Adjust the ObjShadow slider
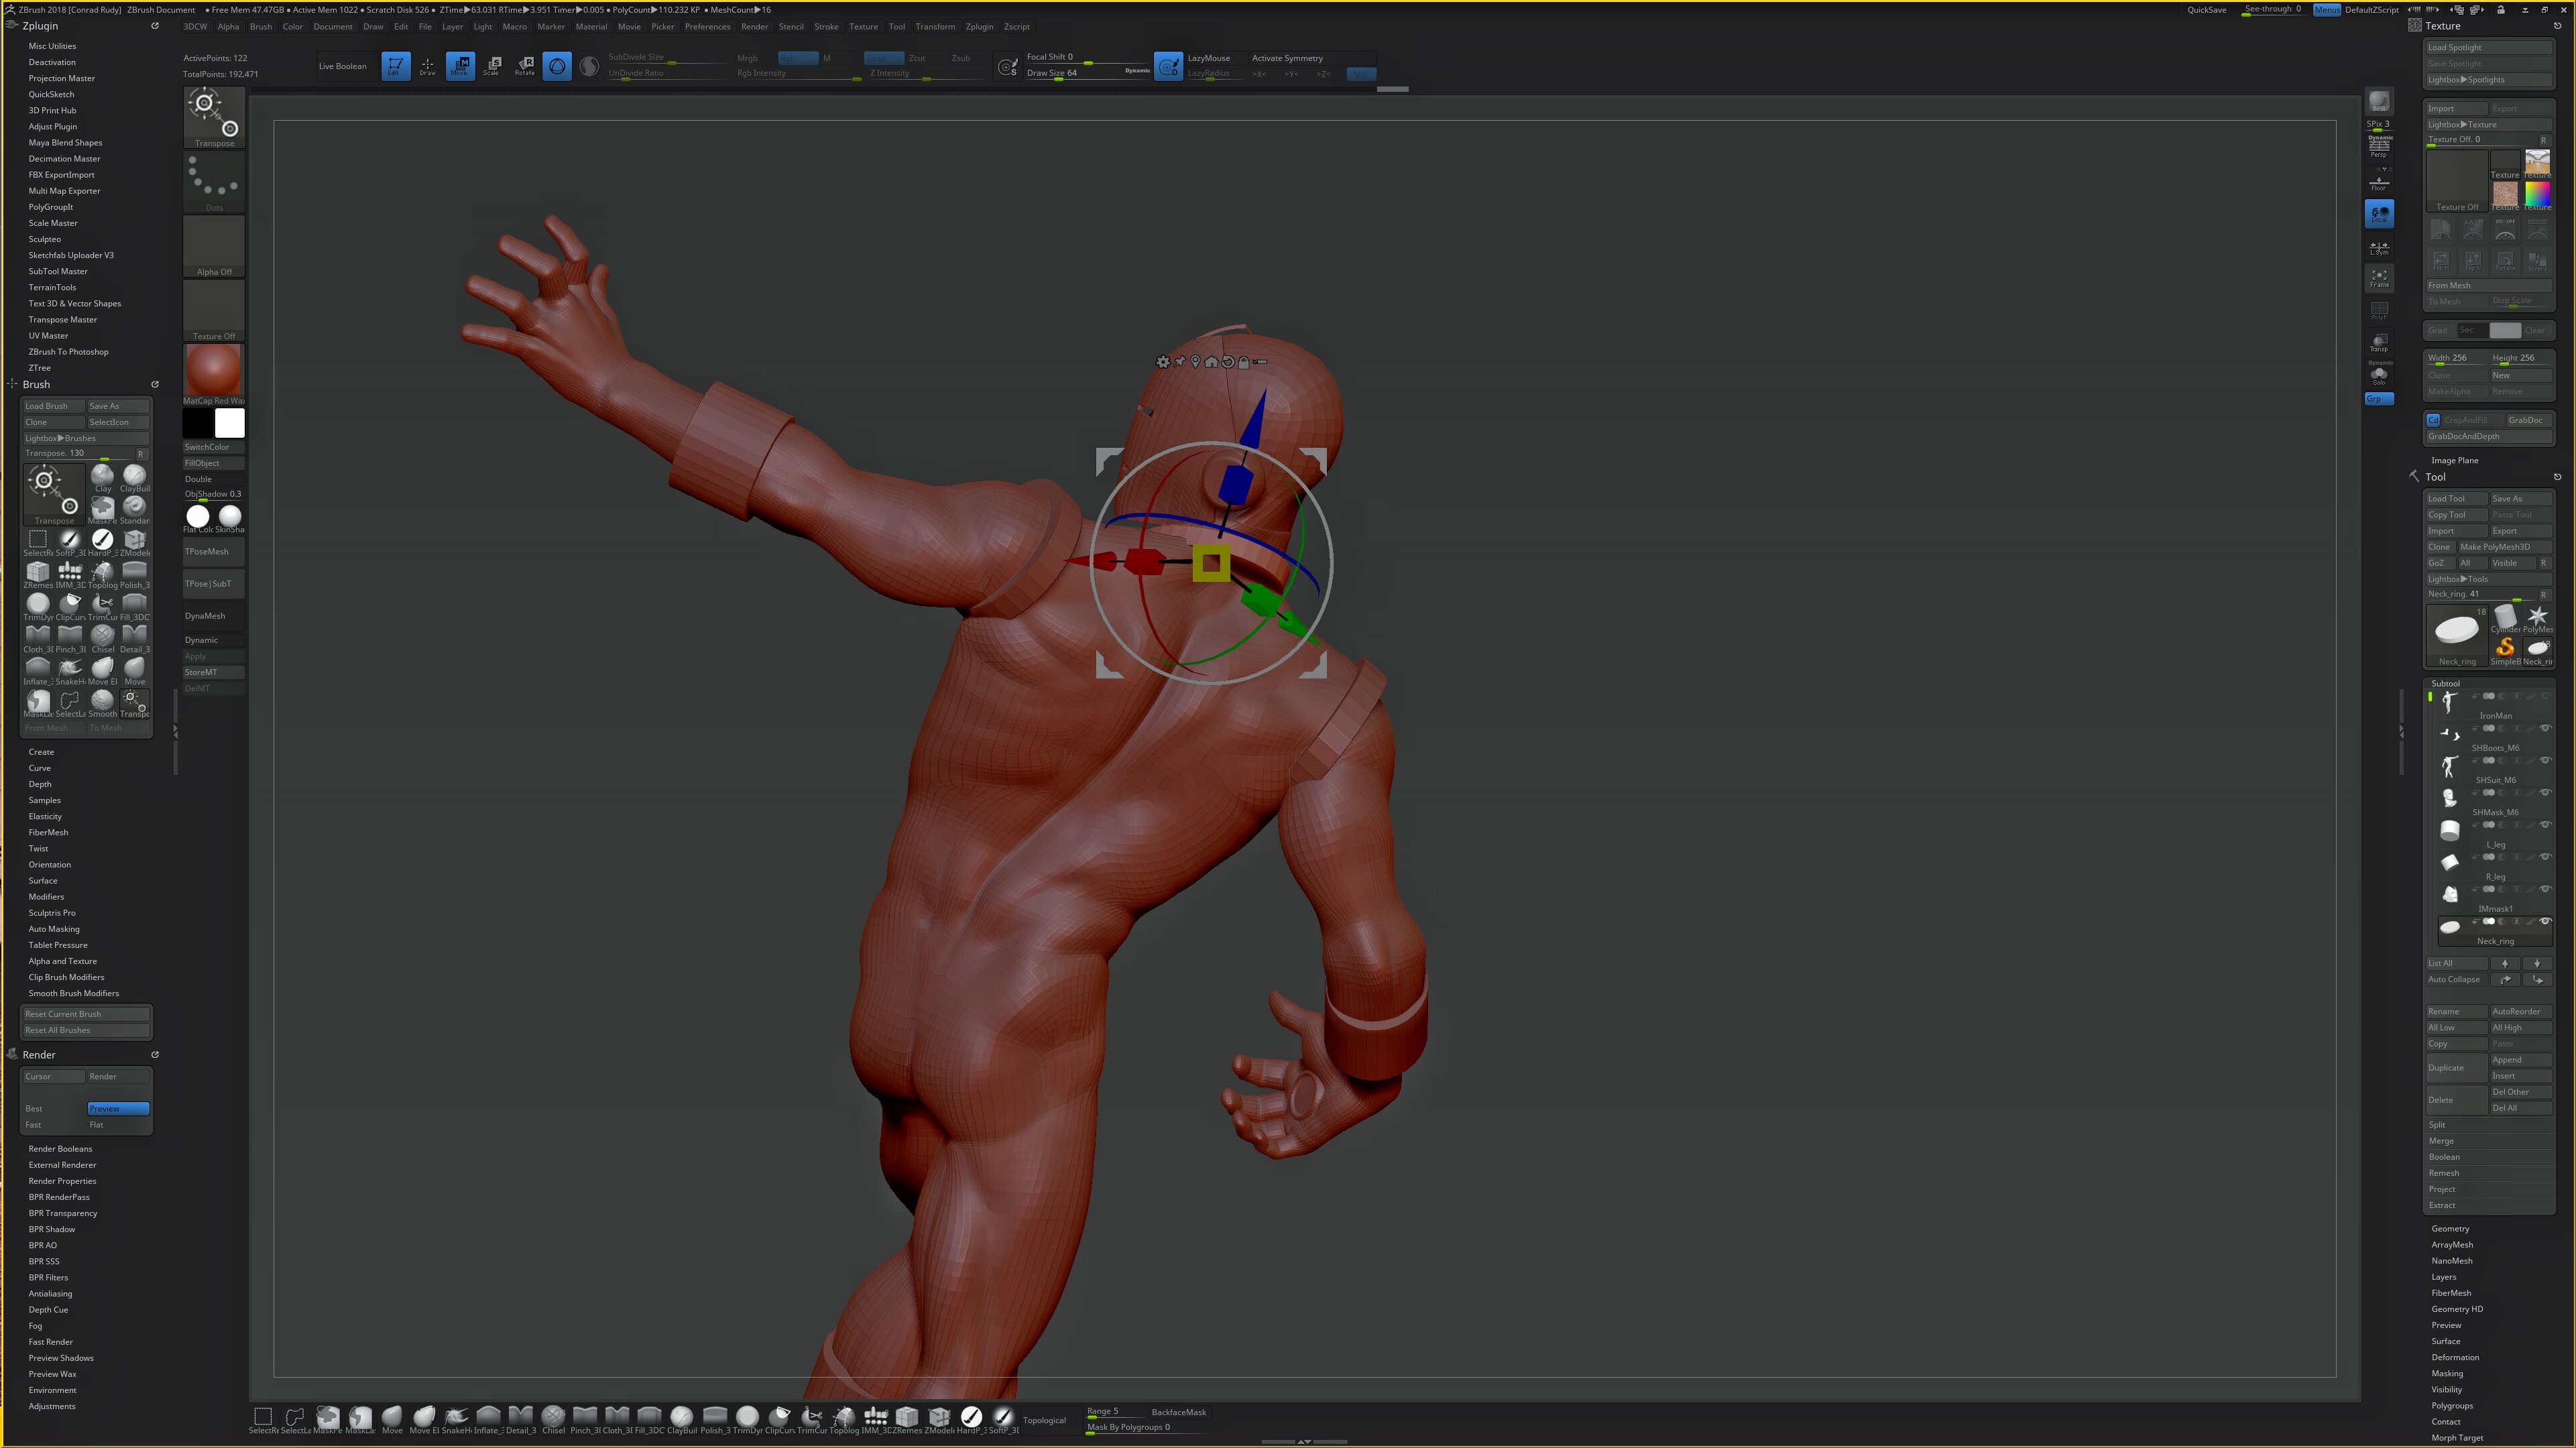Image resolution: width=2576 pixels, height=1448 pixels. click(x=213, y=495)
